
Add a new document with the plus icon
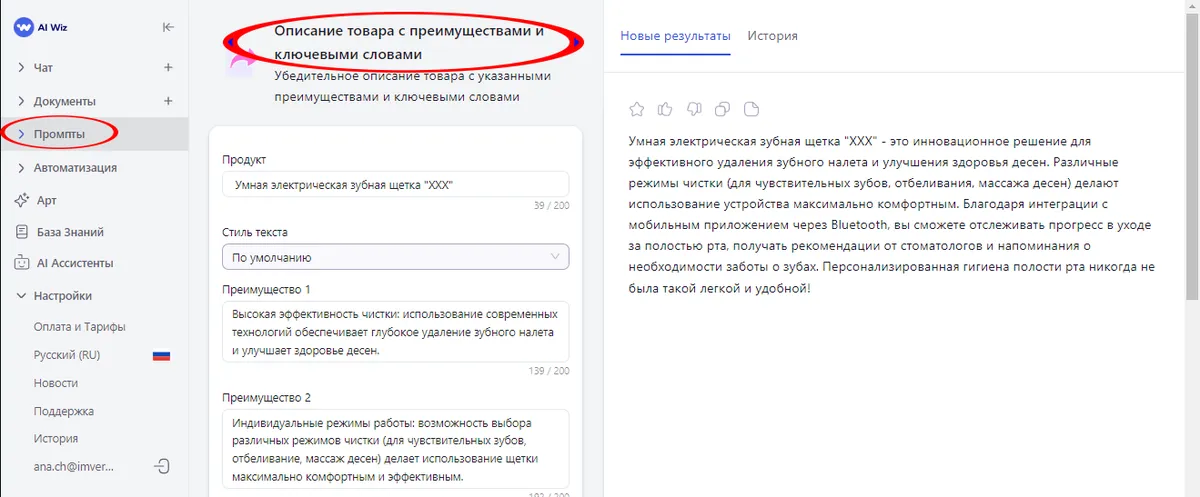(168, 101)
